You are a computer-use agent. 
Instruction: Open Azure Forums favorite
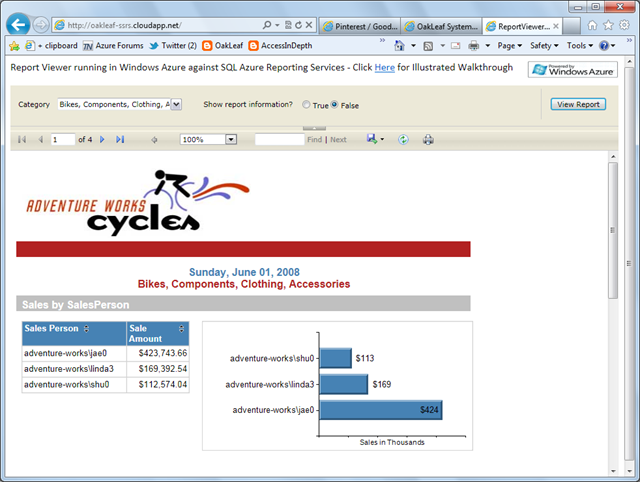113,46
